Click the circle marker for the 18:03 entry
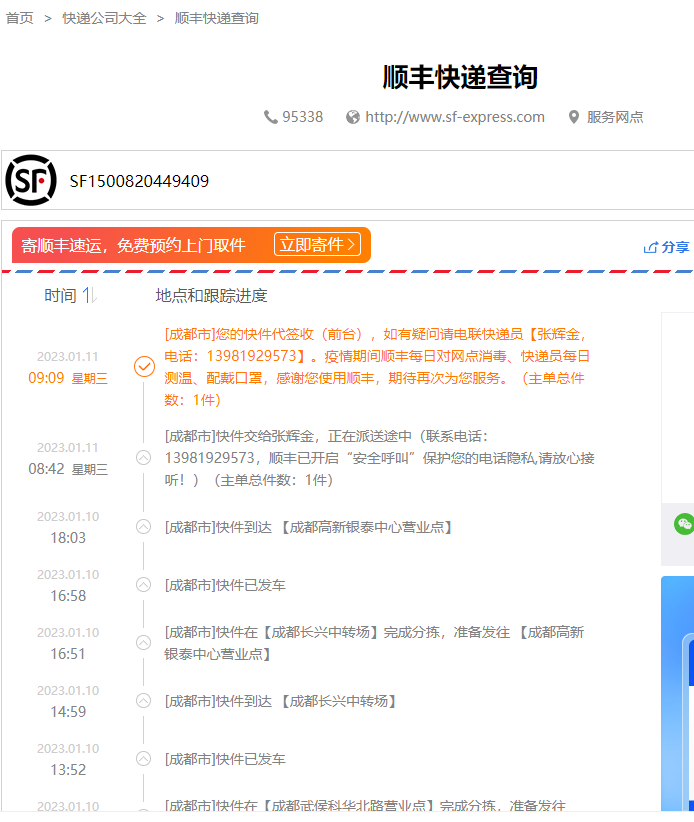The image size is (694, 822). pyautogui.click(x=144, y=526)
